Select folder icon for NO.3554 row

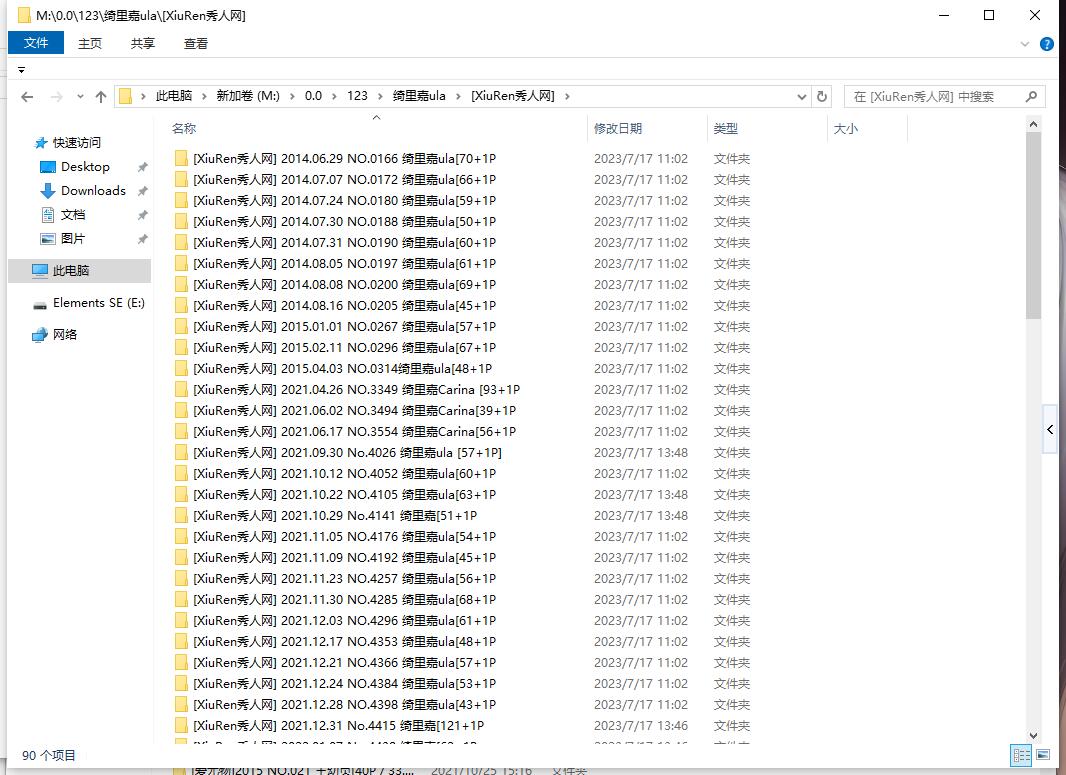[x=181, y=432]
